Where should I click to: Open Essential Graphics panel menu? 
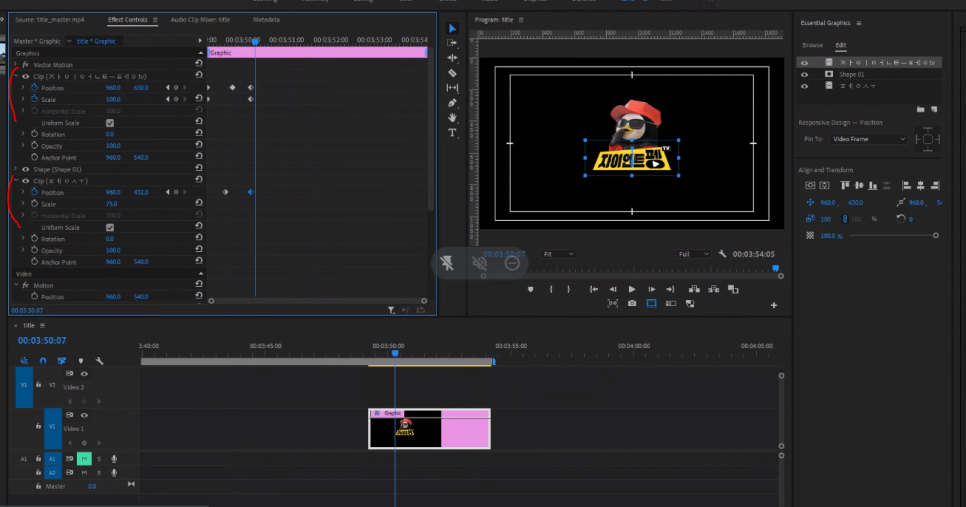(858, 23)
